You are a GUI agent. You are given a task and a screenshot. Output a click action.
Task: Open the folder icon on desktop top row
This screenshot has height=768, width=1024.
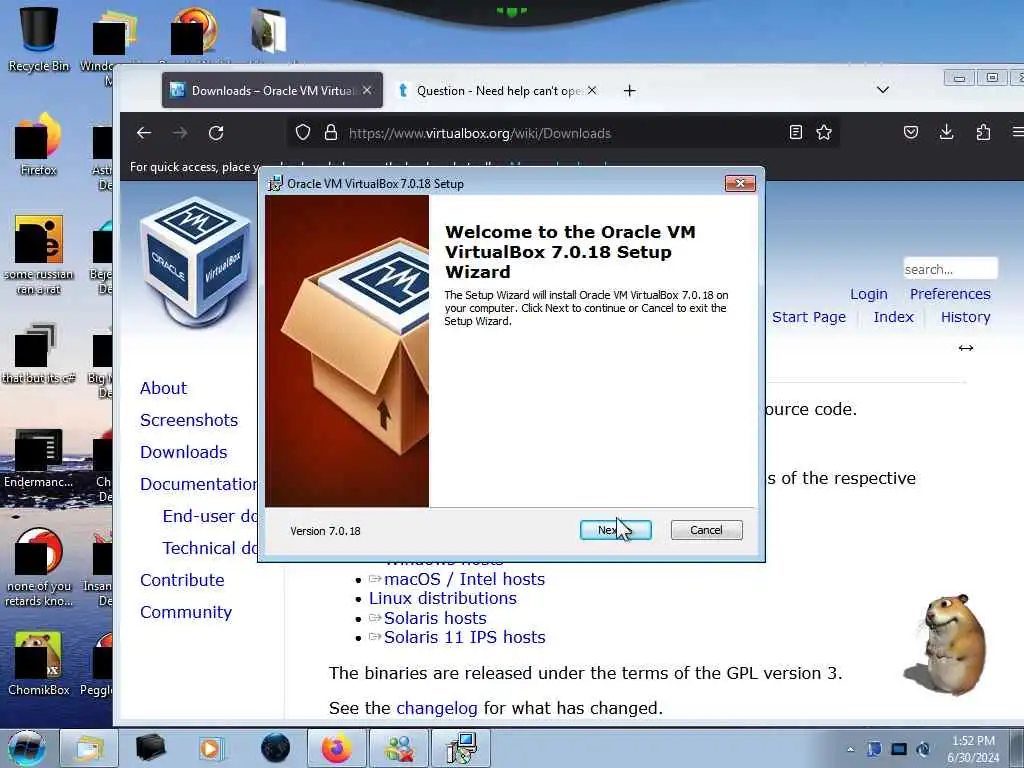tap(268, 30)
